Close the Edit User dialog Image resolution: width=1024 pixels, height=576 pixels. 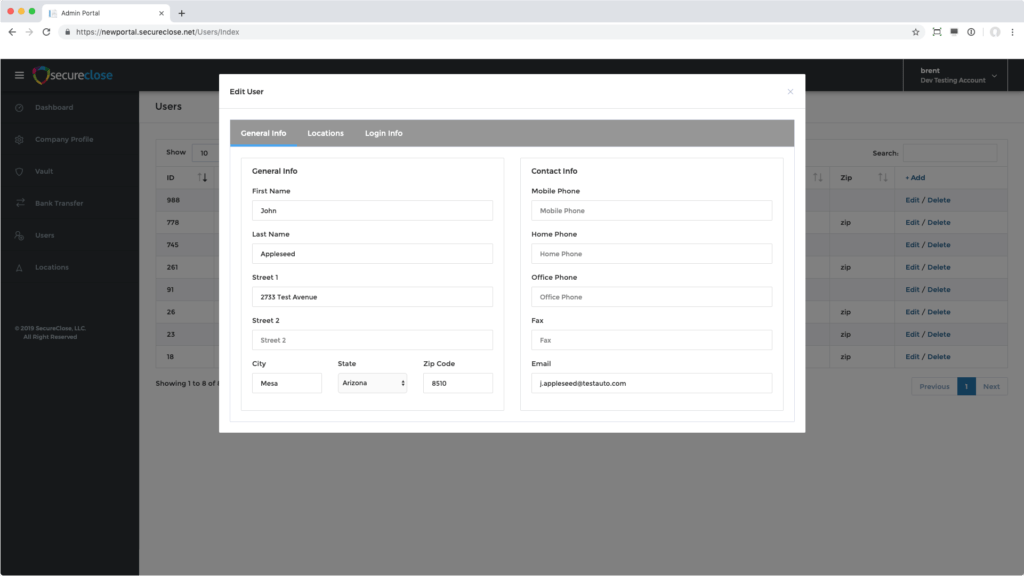pos(790,91)
